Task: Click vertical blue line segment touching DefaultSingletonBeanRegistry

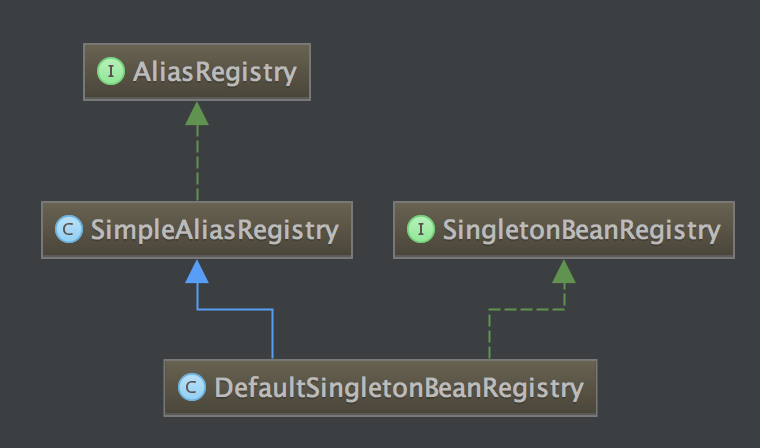Action: [272, 335]
